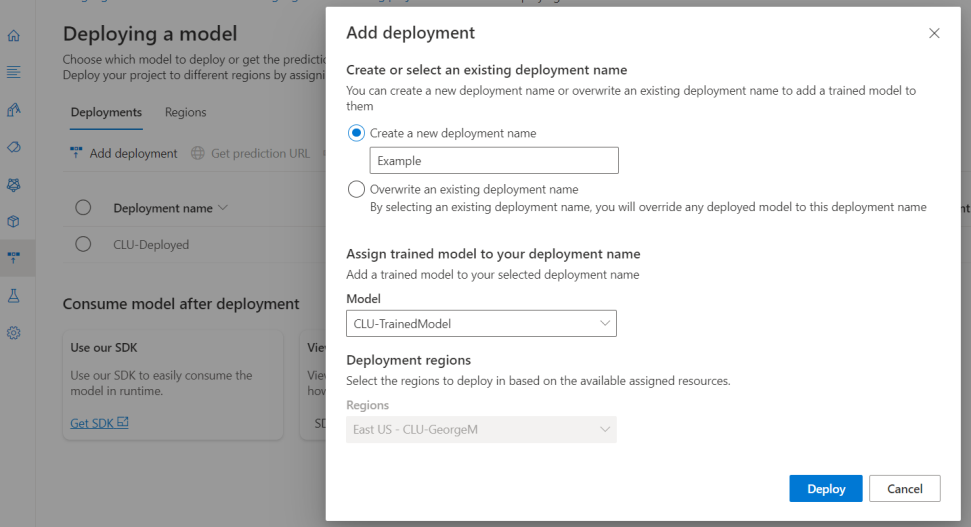Select Overwrite an existing deployment name option

[356, 189]
